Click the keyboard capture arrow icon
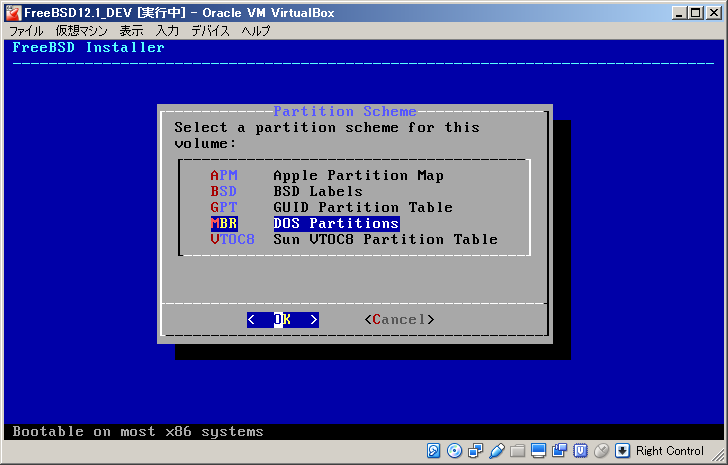 click(622, 450)
